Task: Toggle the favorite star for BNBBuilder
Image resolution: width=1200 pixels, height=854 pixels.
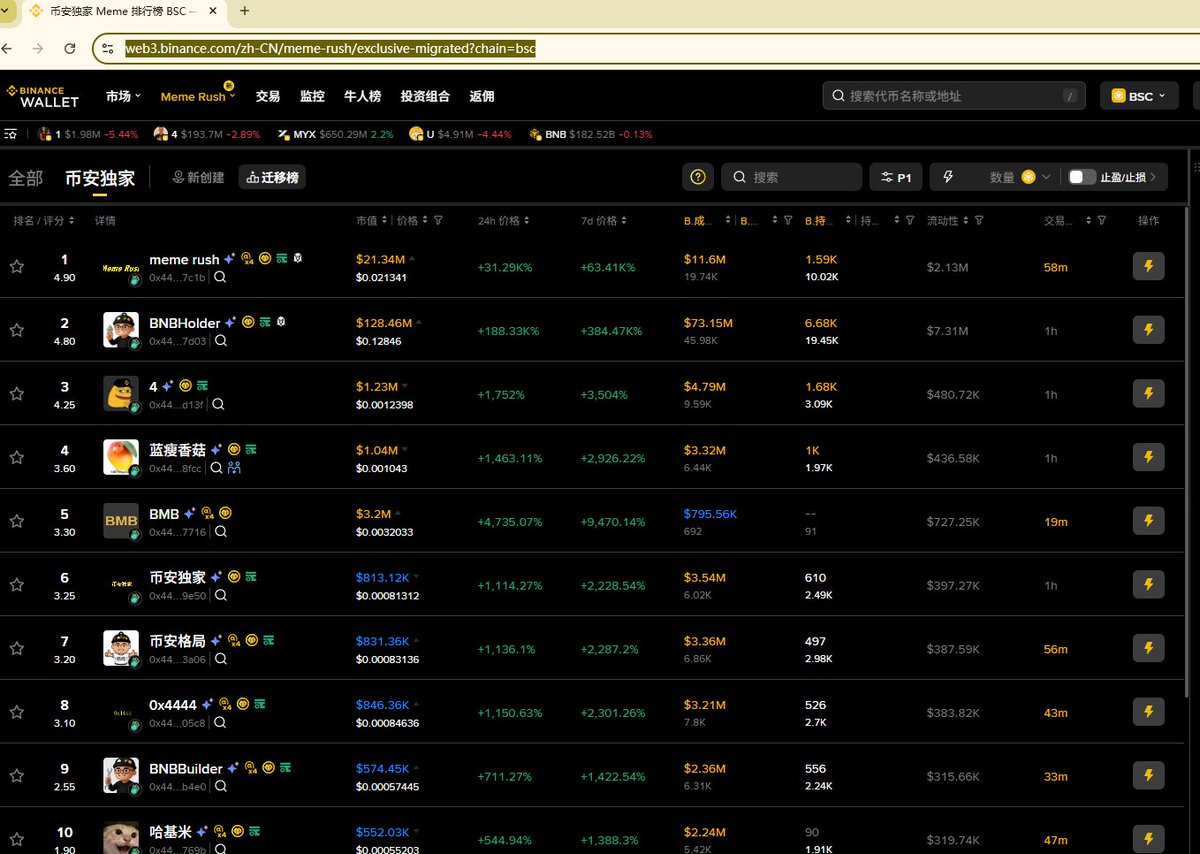Action: tap(17, 776)
